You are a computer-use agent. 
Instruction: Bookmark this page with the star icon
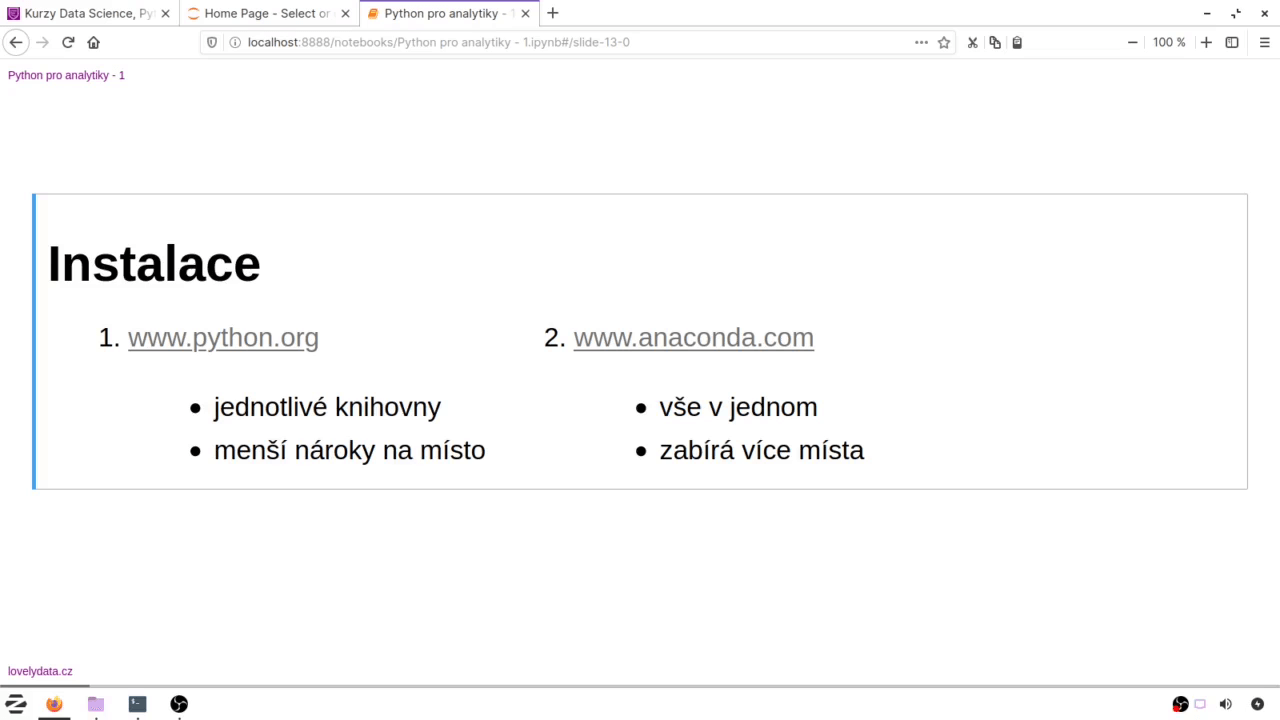tap(944, 42)
